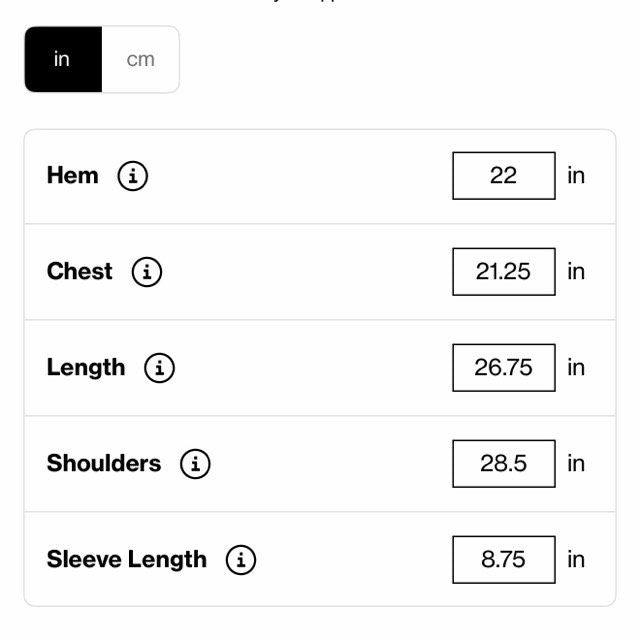Viewport: 640px width, 640px height.
Task: Click the Sleeve Length label text
Action: click(x=127, y=560)
